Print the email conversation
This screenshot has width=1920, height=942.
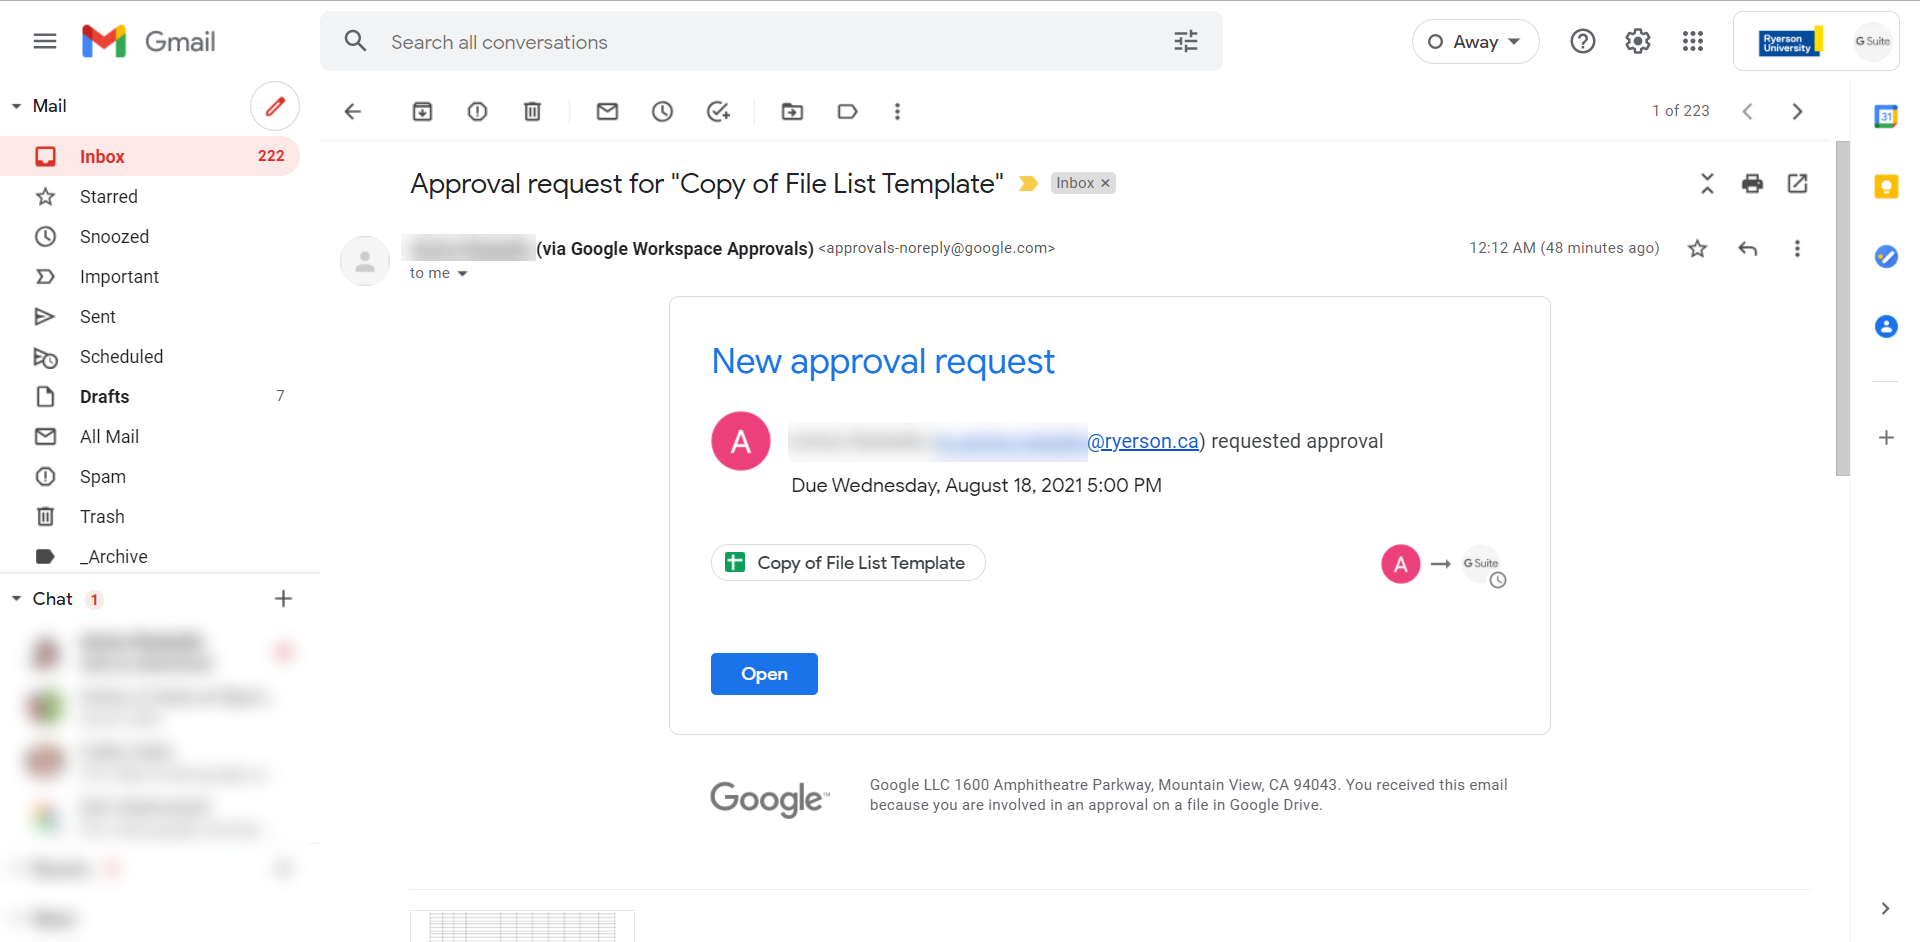click(x=1752, y=183)
